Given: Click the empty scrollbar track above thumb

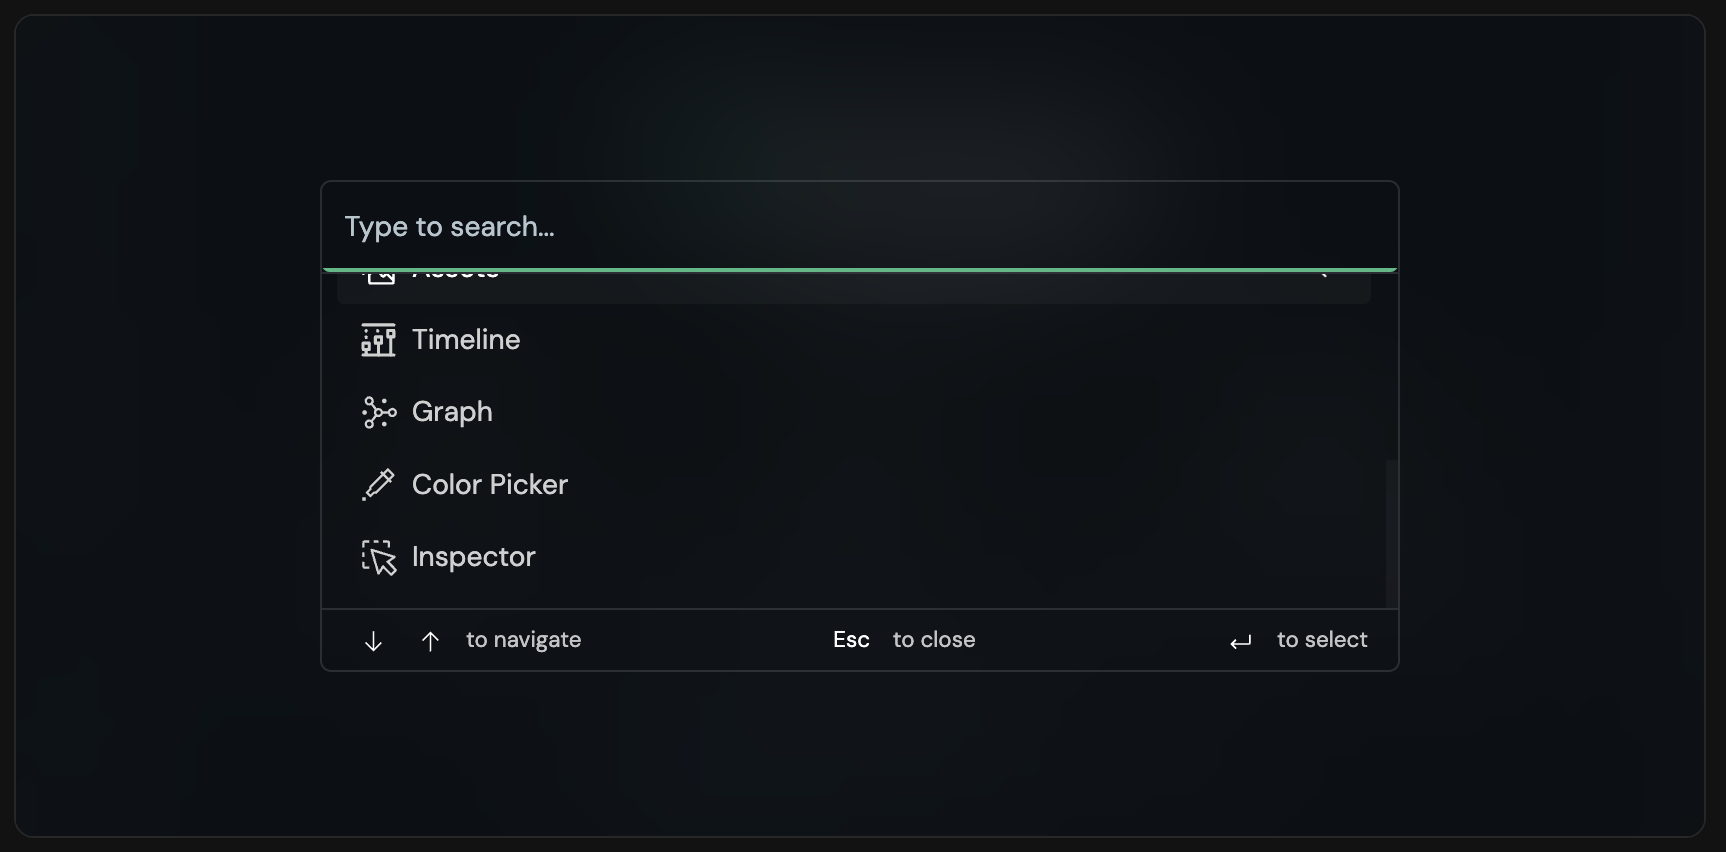Looking at the screenshot, I should [x=1391, y=366].
